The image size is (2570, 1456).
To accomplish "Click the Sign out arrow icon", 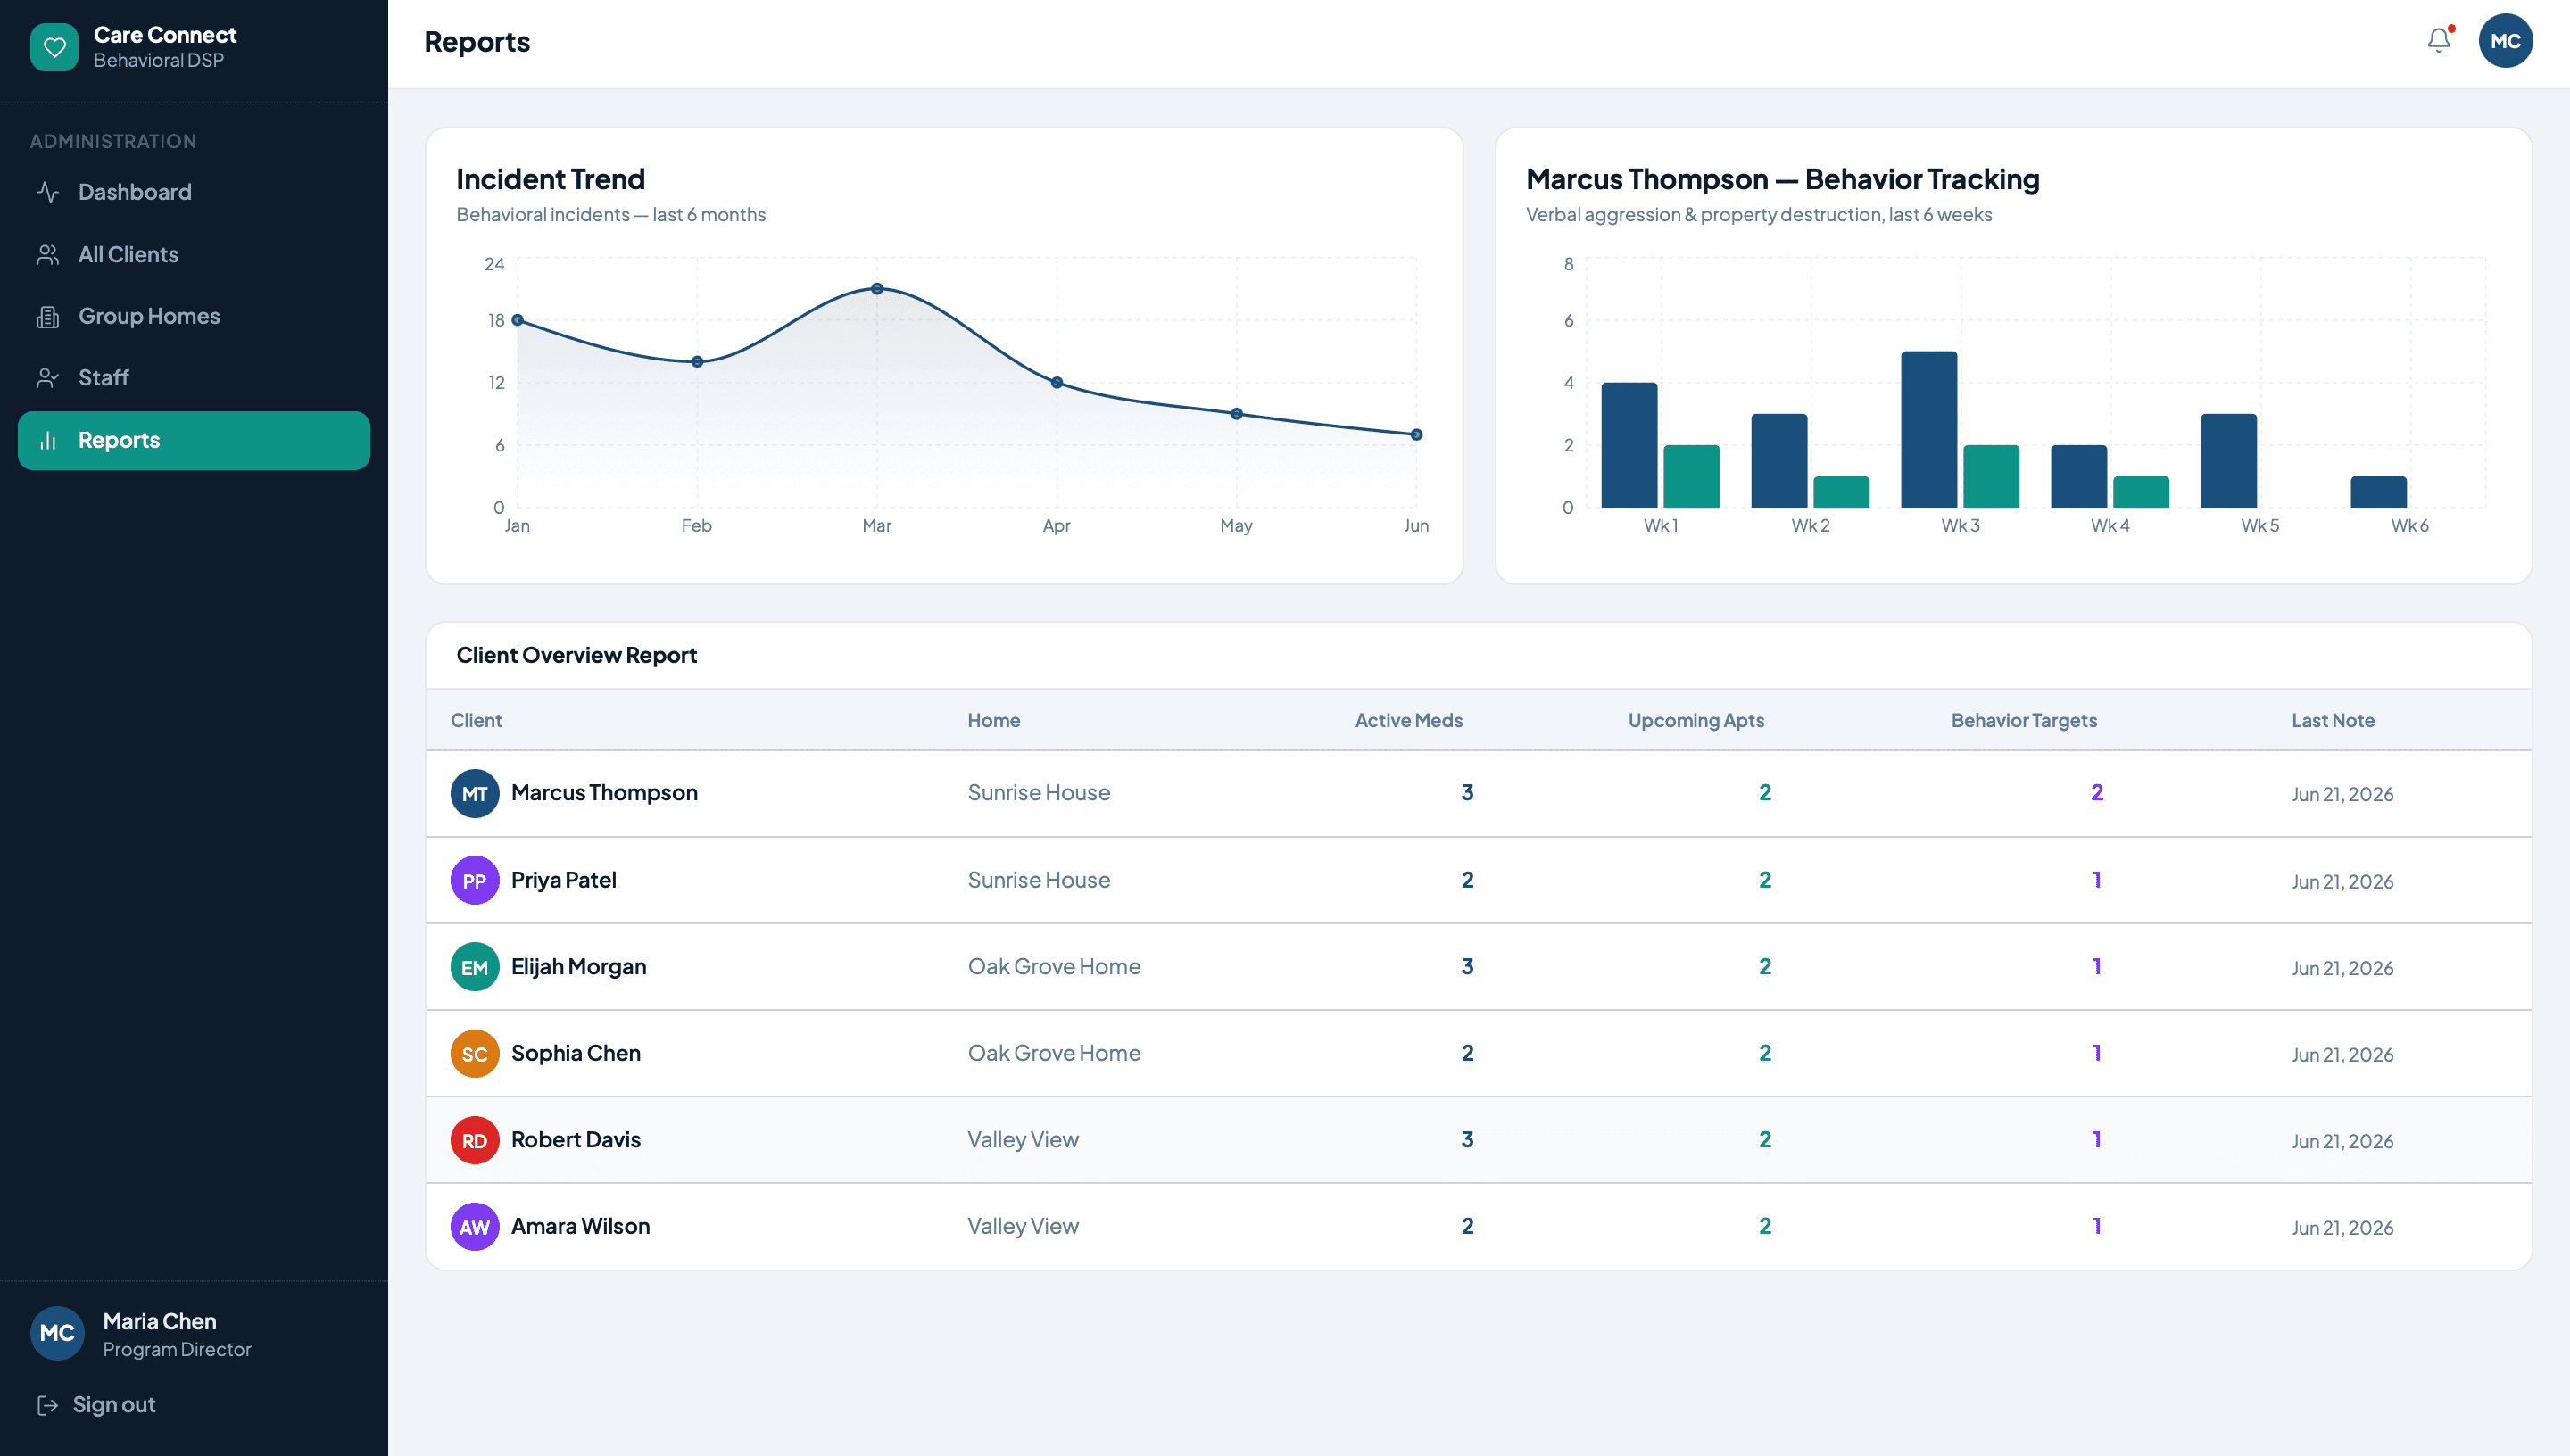I will click(x=47, y=1405).
